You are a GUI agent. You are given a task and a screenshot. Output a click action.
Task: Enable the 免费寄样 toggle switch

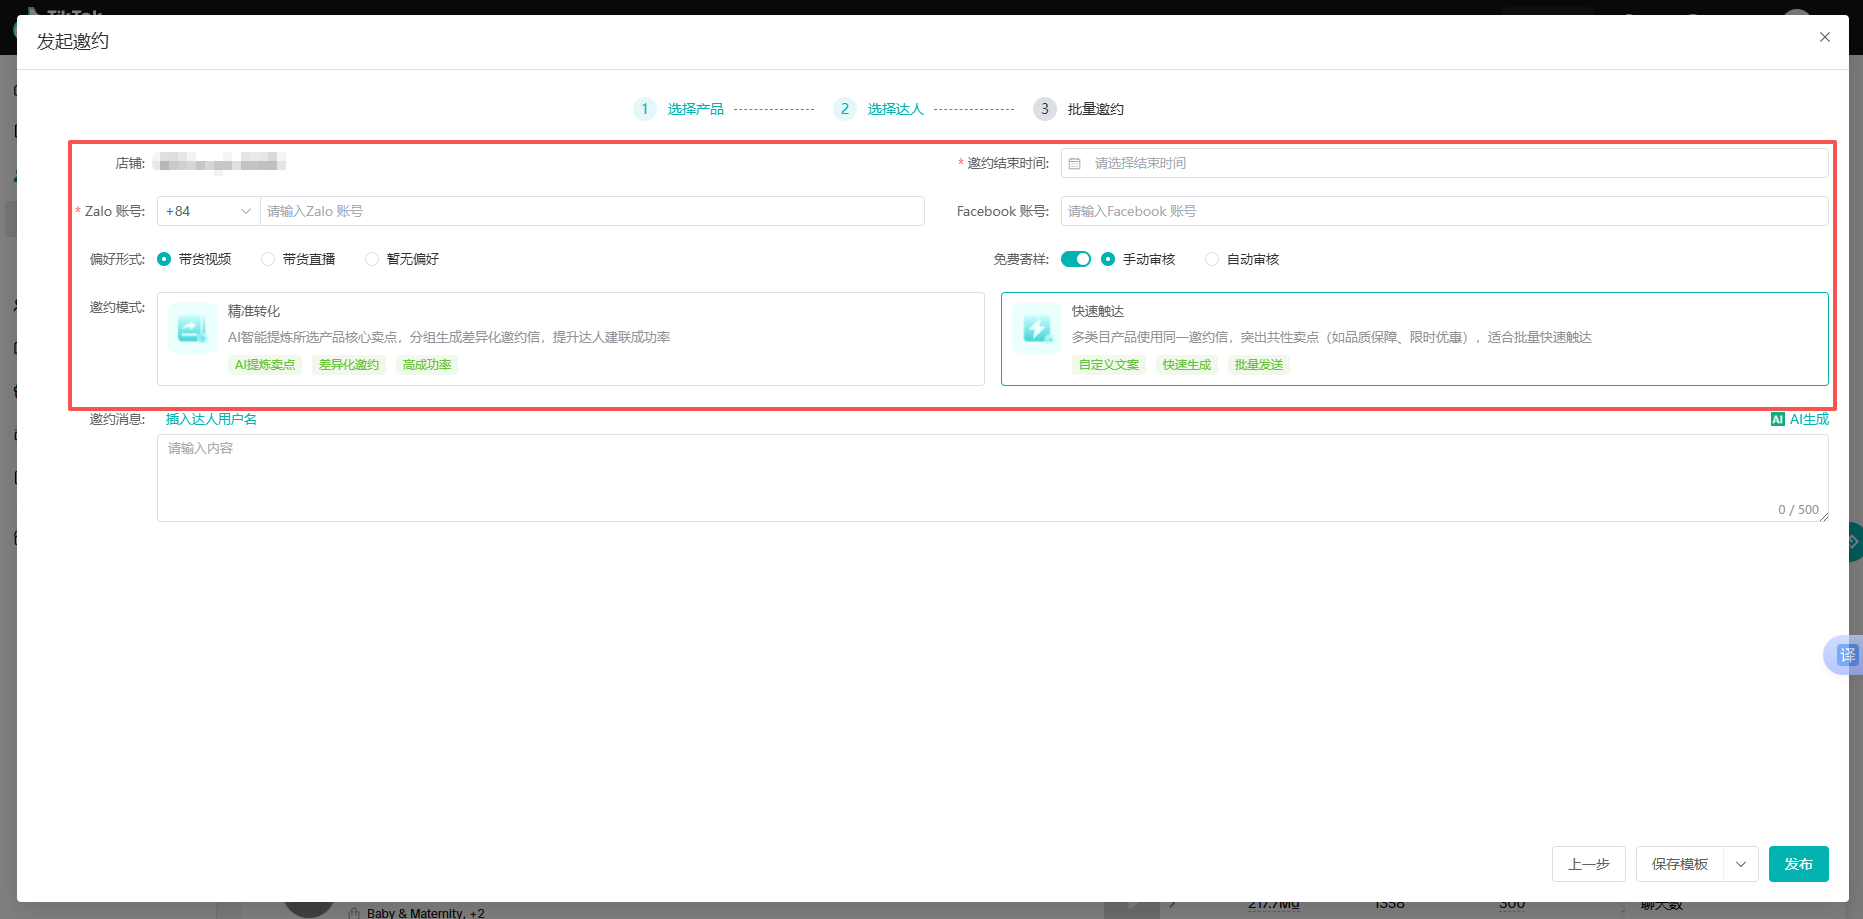click(x=1076, y=258)
